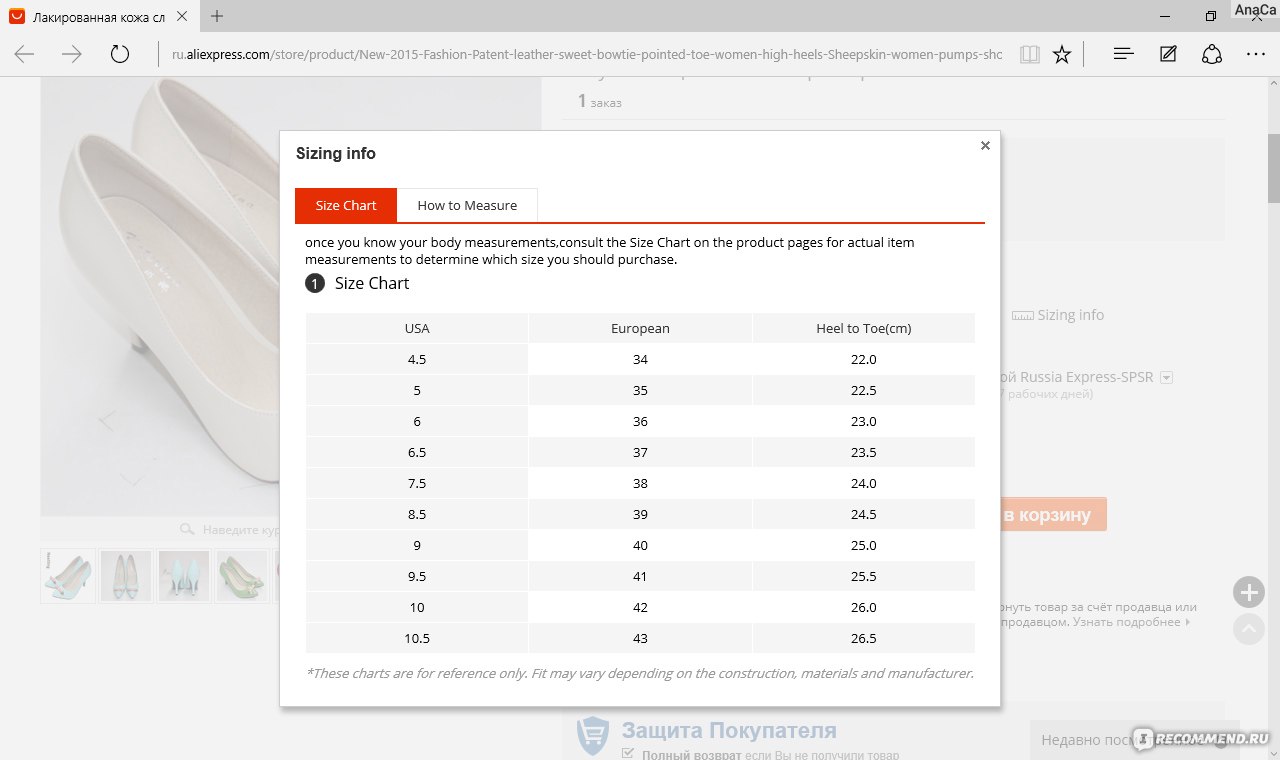Viewport: 1280px width, 760px height.
Task: Select the 23.0 heel-to-toe cell
Action: pos(864,421)
